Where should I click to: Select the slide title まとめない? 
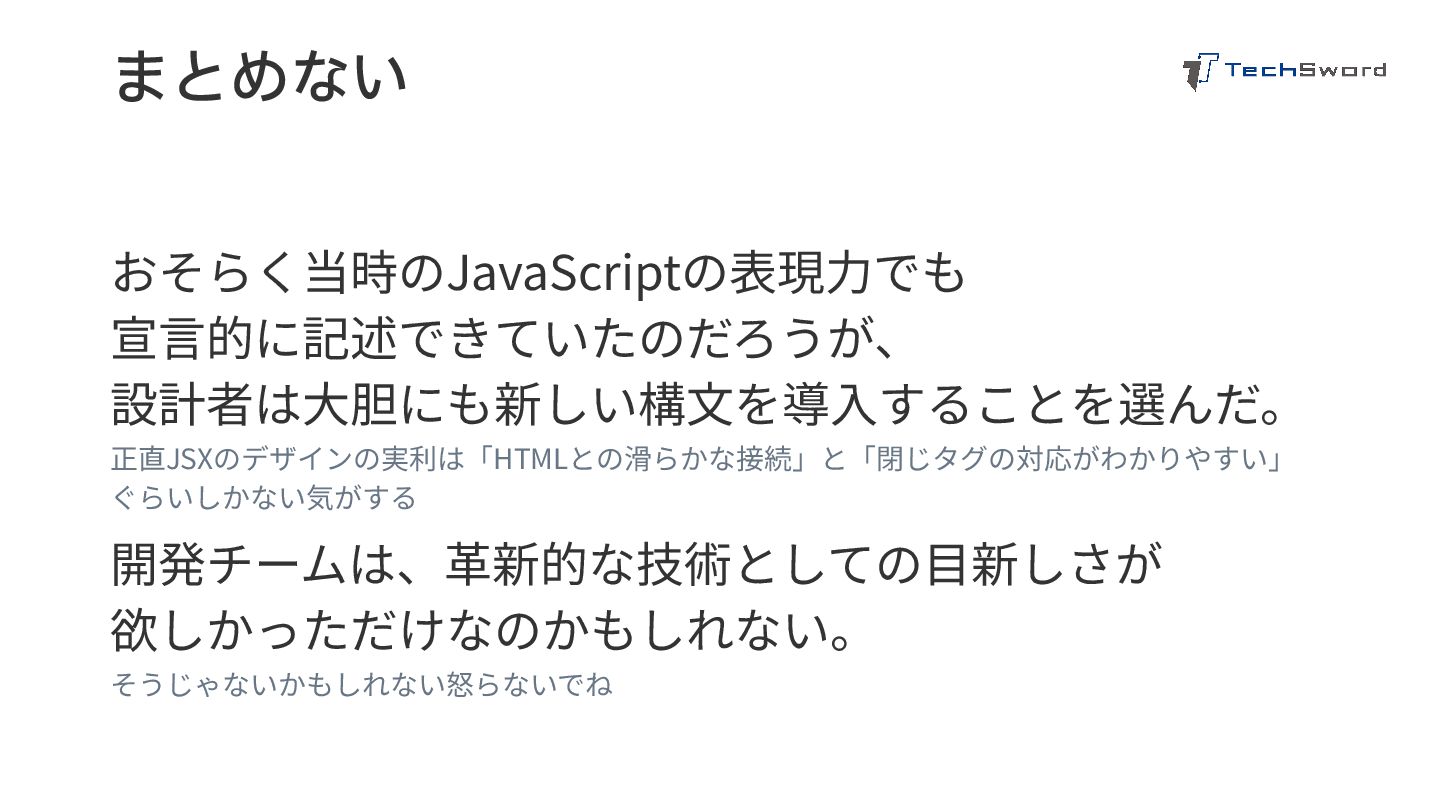260,76
